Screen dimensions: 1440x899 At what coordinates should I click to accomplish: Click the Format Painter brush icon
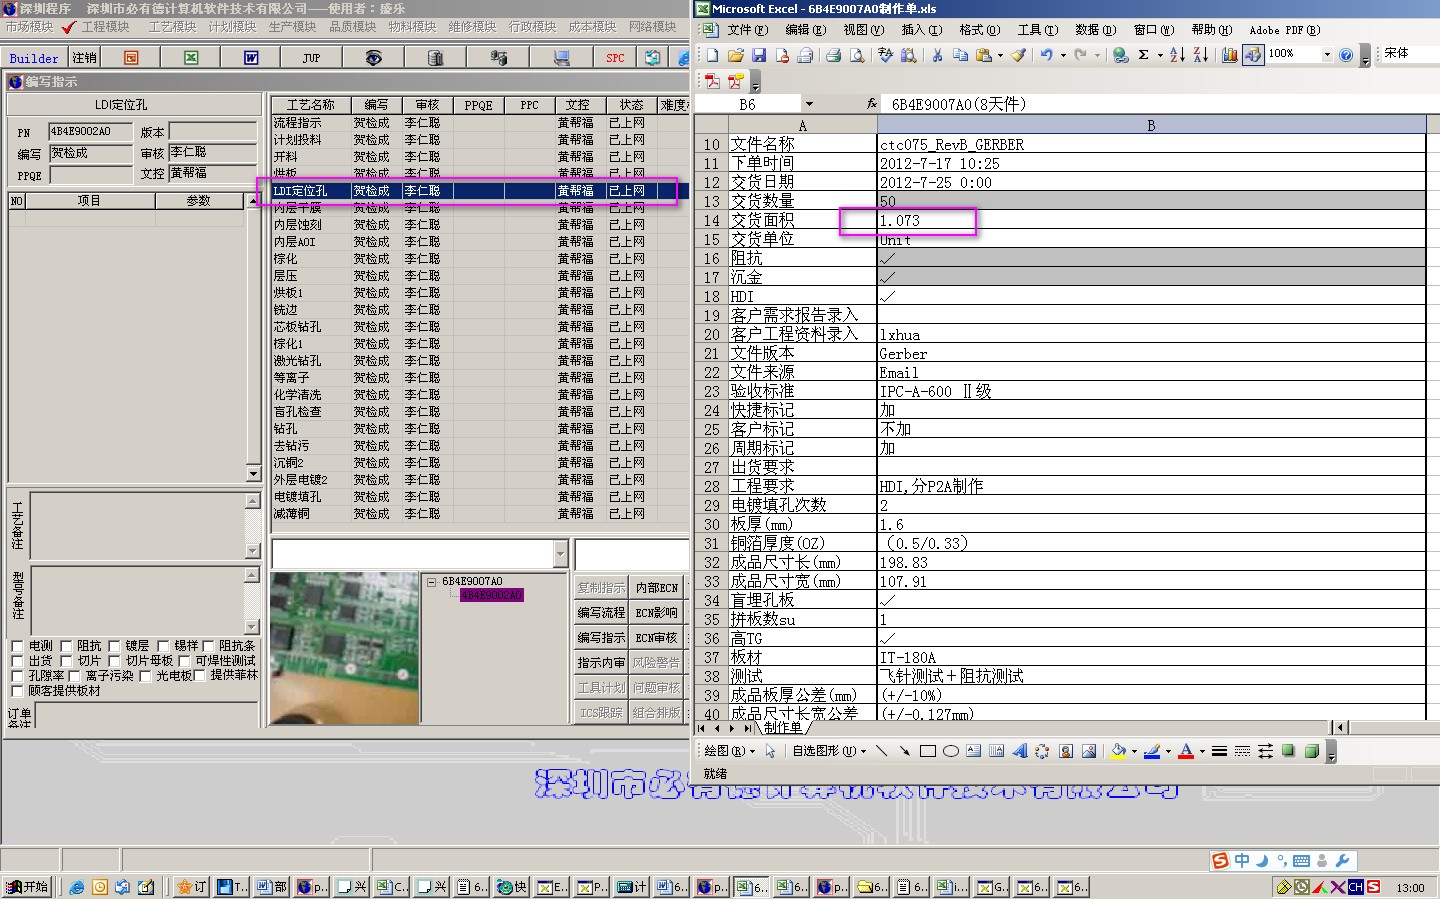[x=1018, y=55]
